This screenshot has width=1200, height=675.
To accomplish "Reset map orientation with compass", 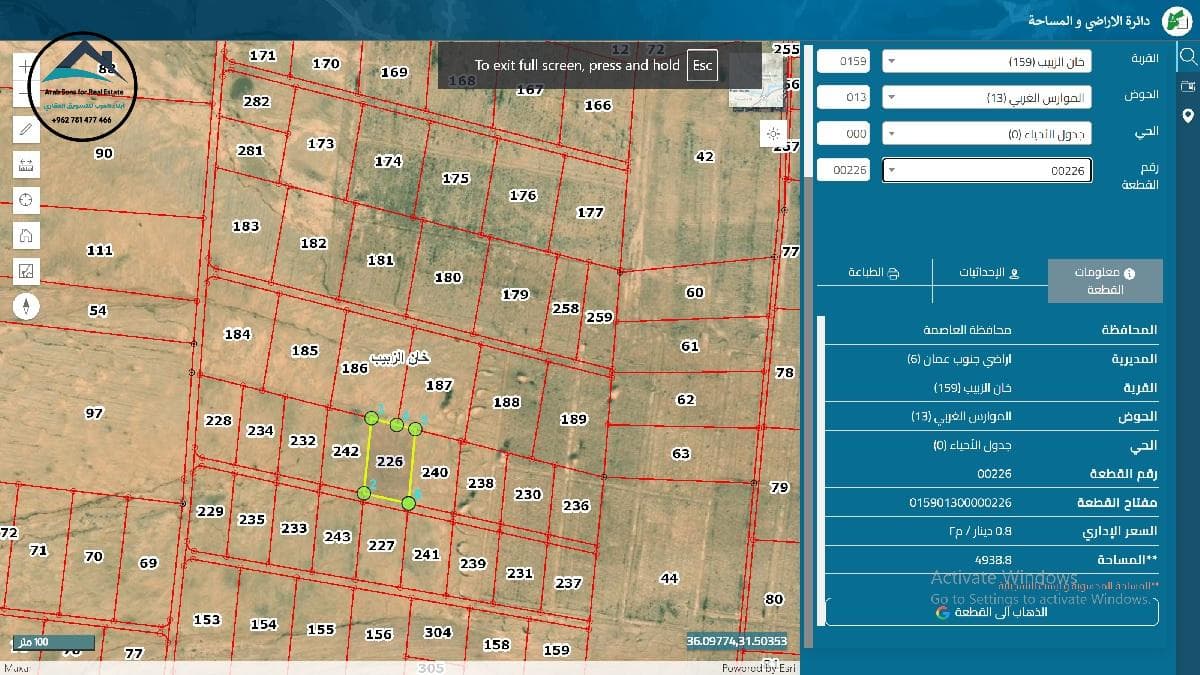I will pos(26,306).
